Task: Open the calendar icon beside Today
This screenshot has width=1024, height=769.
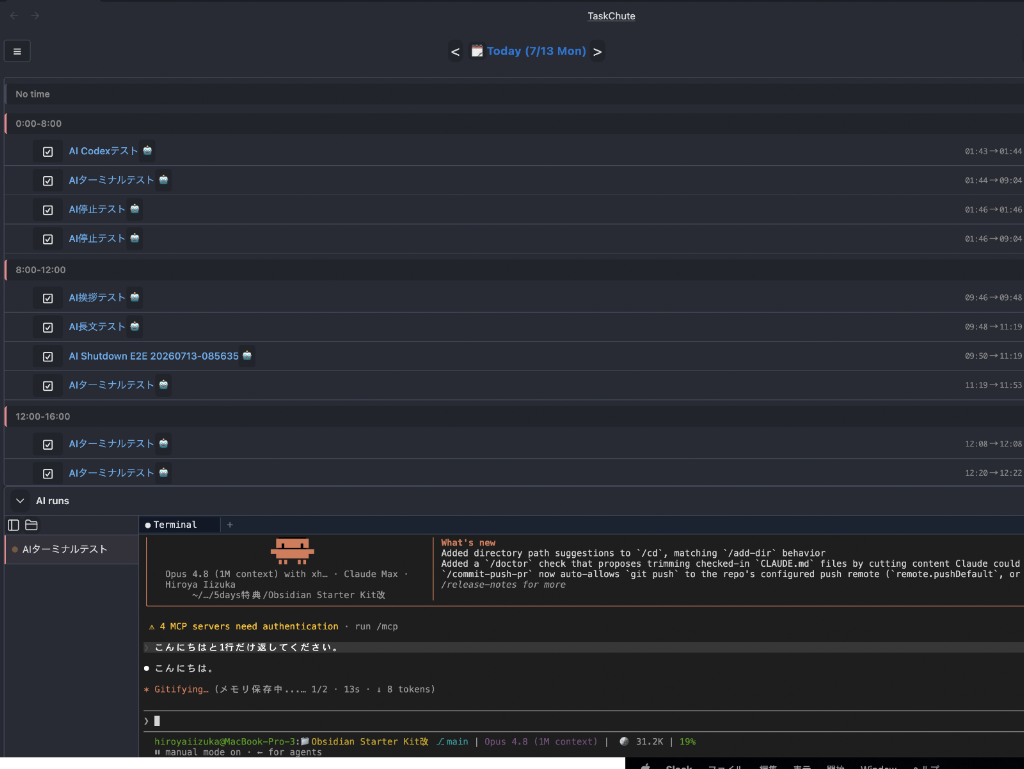Action: (477, 51)
